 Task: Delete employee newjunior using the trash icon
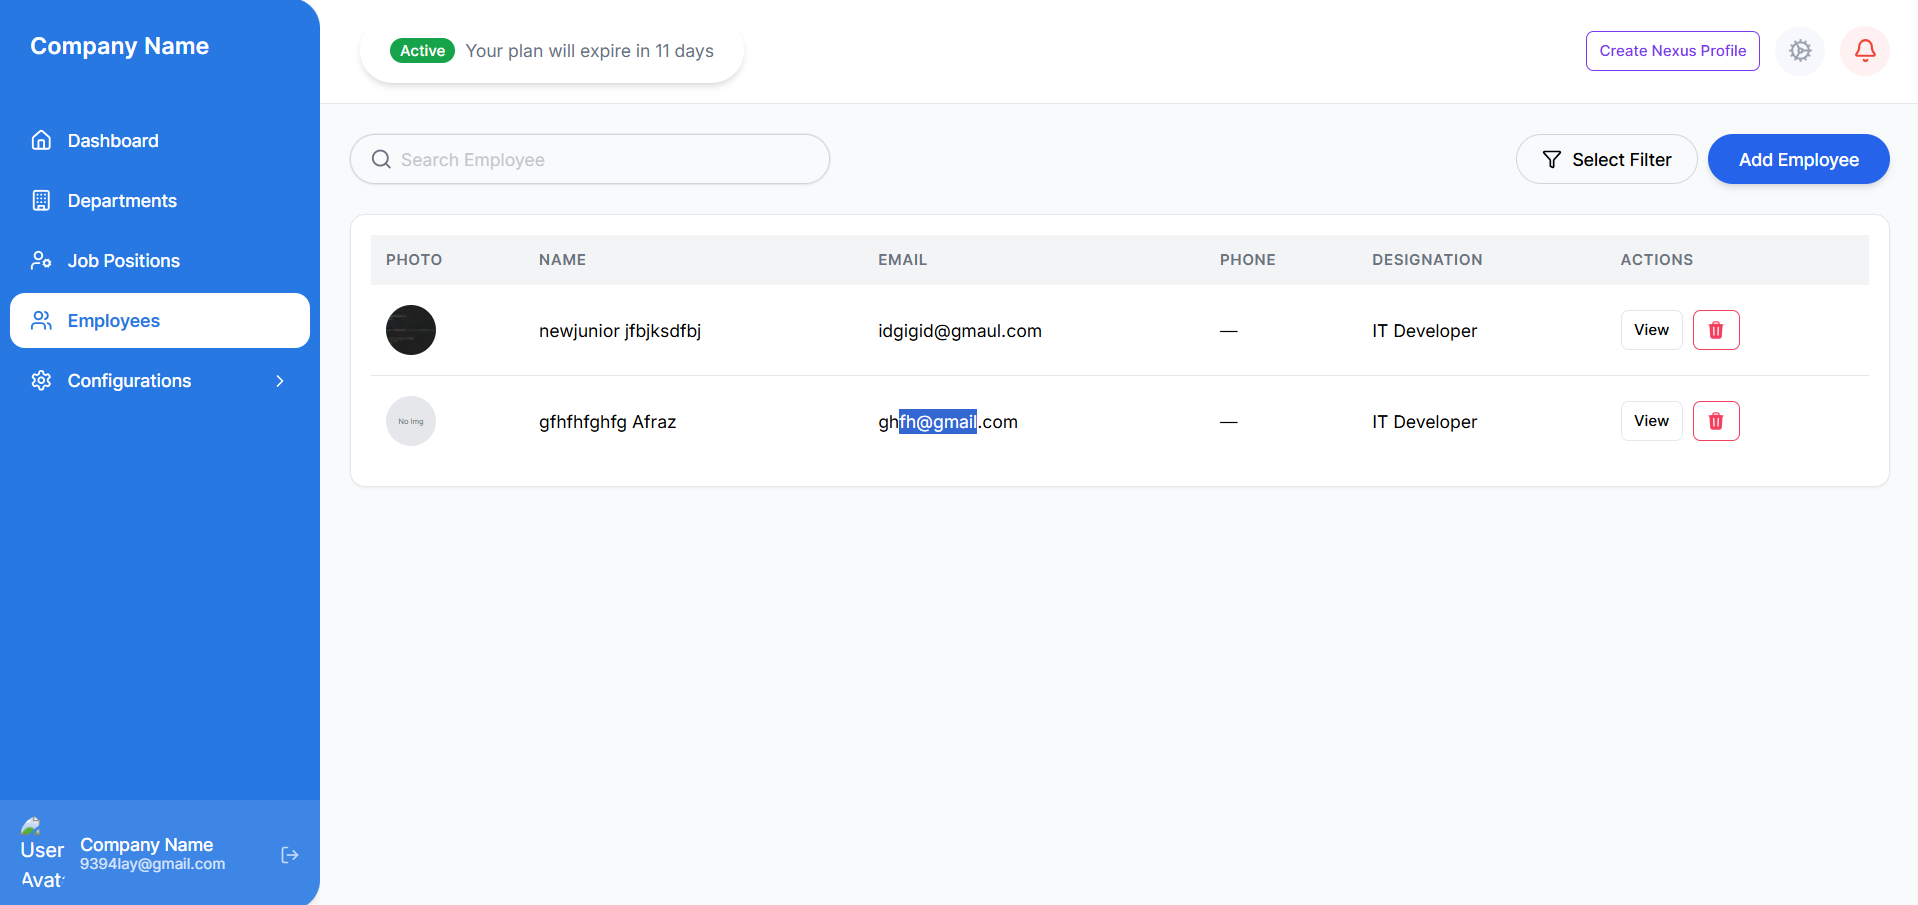(x=1715, y=330)
